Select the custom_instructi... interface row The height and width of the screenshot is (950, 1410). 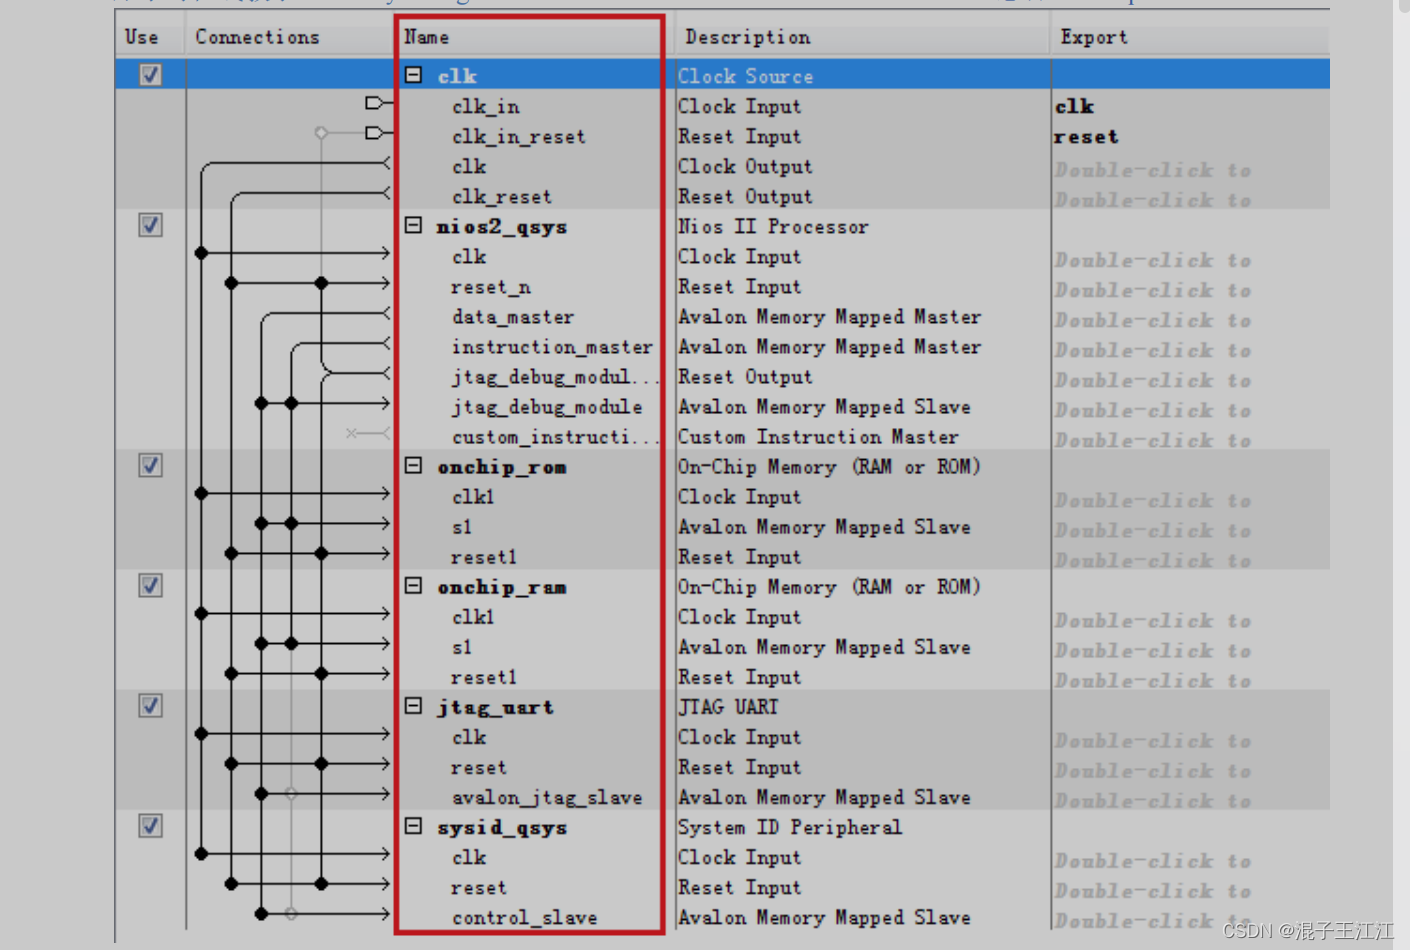point(556,437)
